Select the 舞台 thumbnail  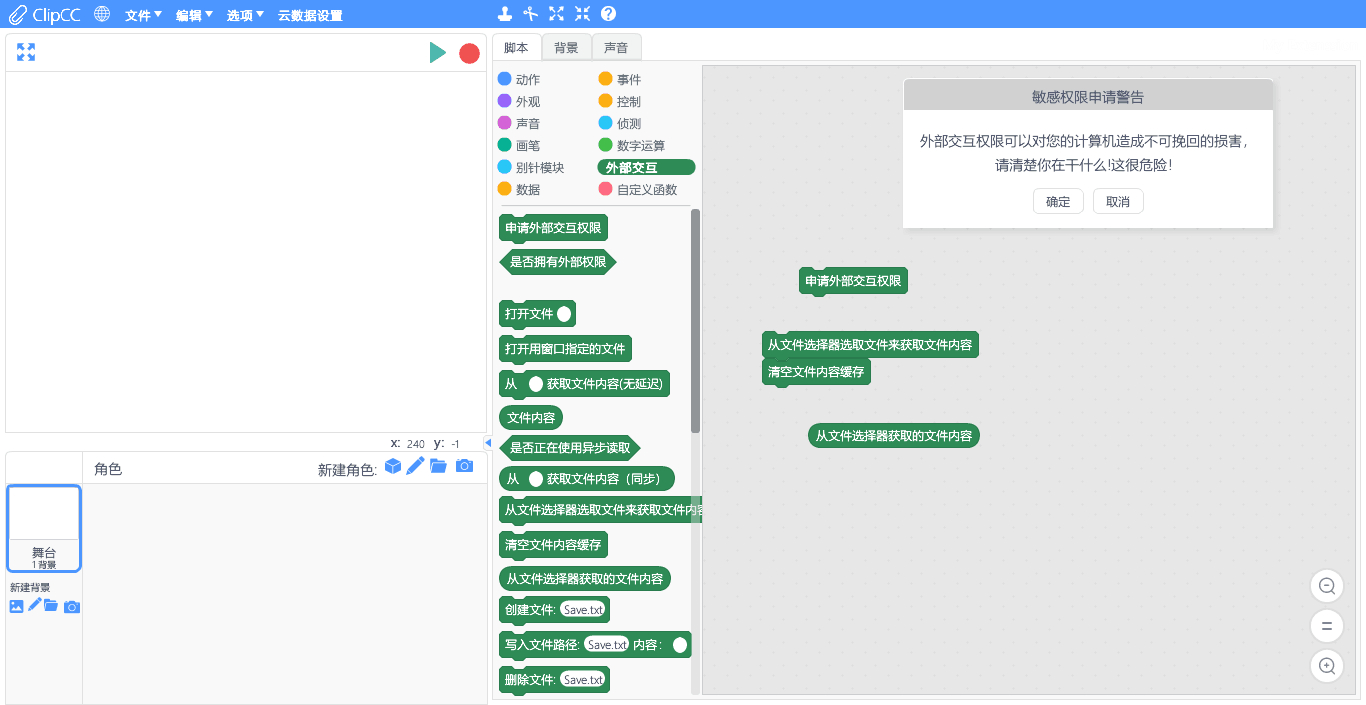(x=44, y=529)
